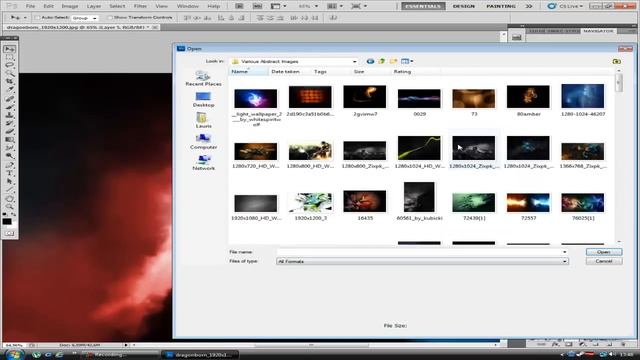
Task: Open the File menu
Action: 30,6
